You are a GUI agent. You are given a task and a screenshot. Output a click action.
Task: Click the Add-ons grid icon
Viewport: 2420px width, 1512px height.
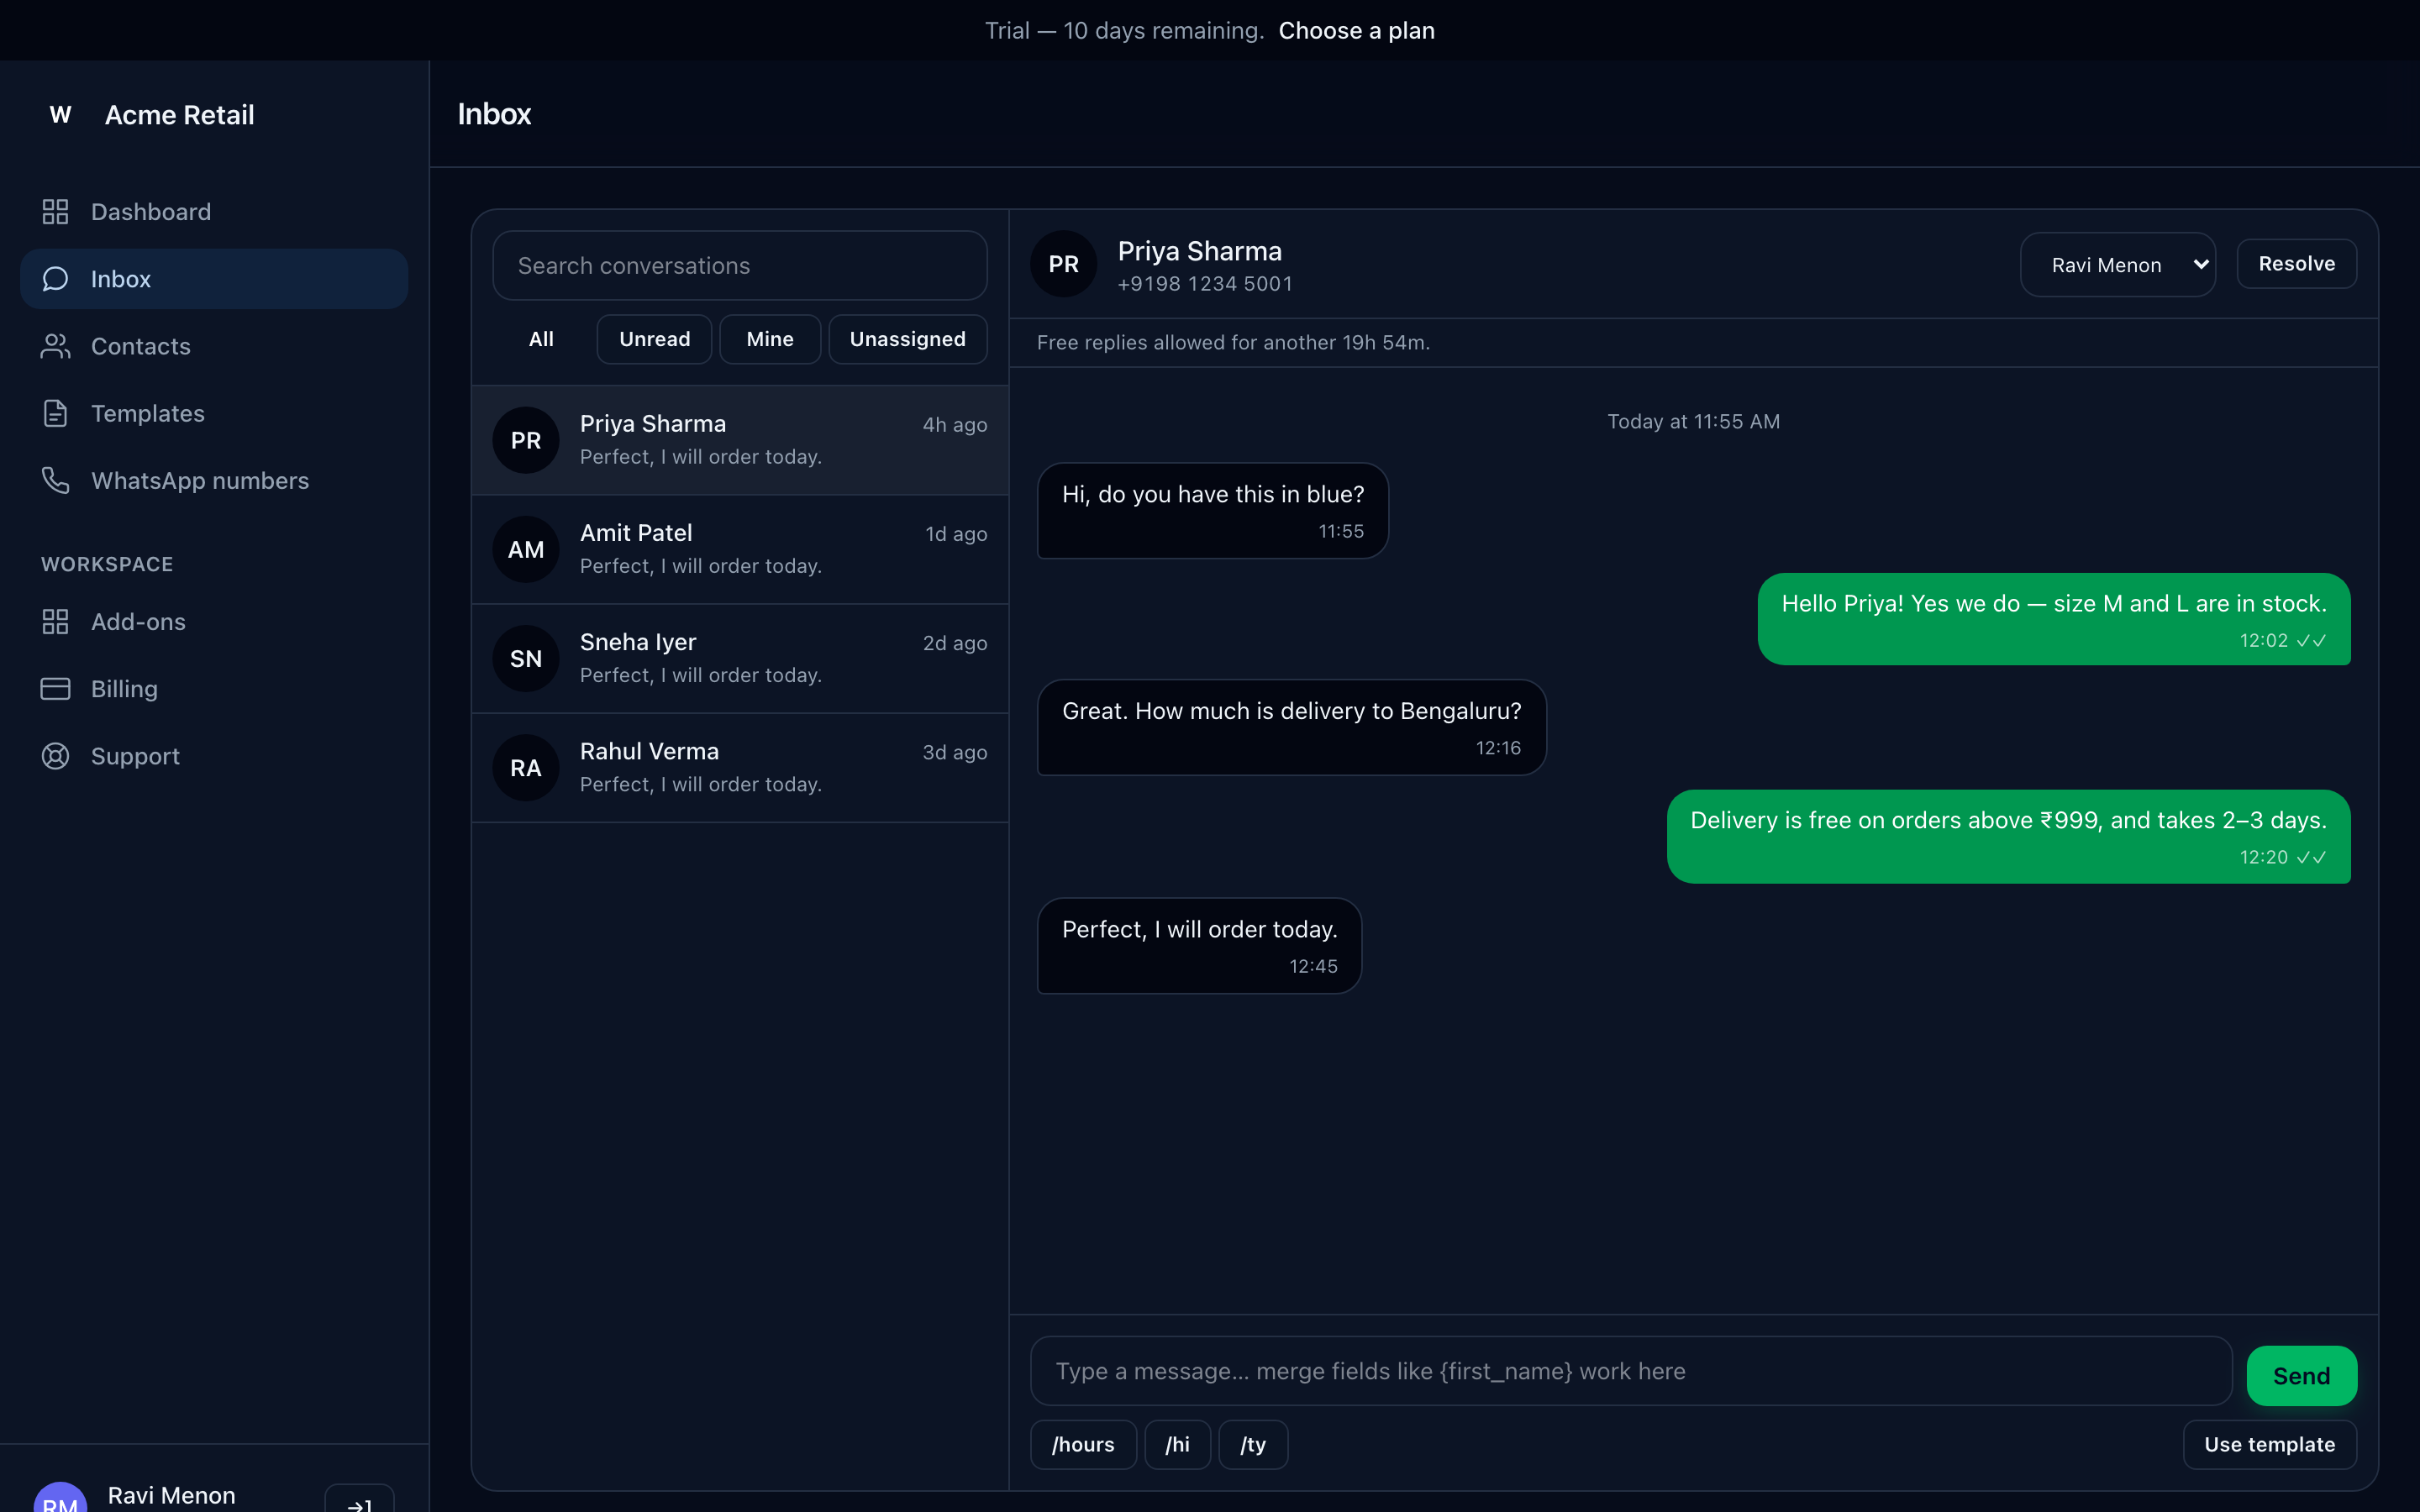click(x=55, y=621)
